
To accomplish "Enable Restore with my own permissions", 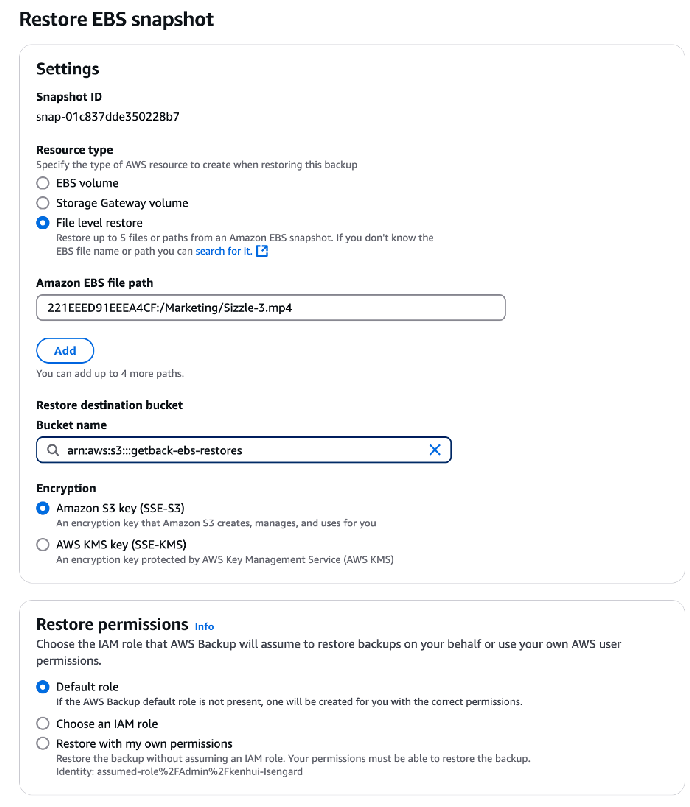I will [x=43, y=744].
